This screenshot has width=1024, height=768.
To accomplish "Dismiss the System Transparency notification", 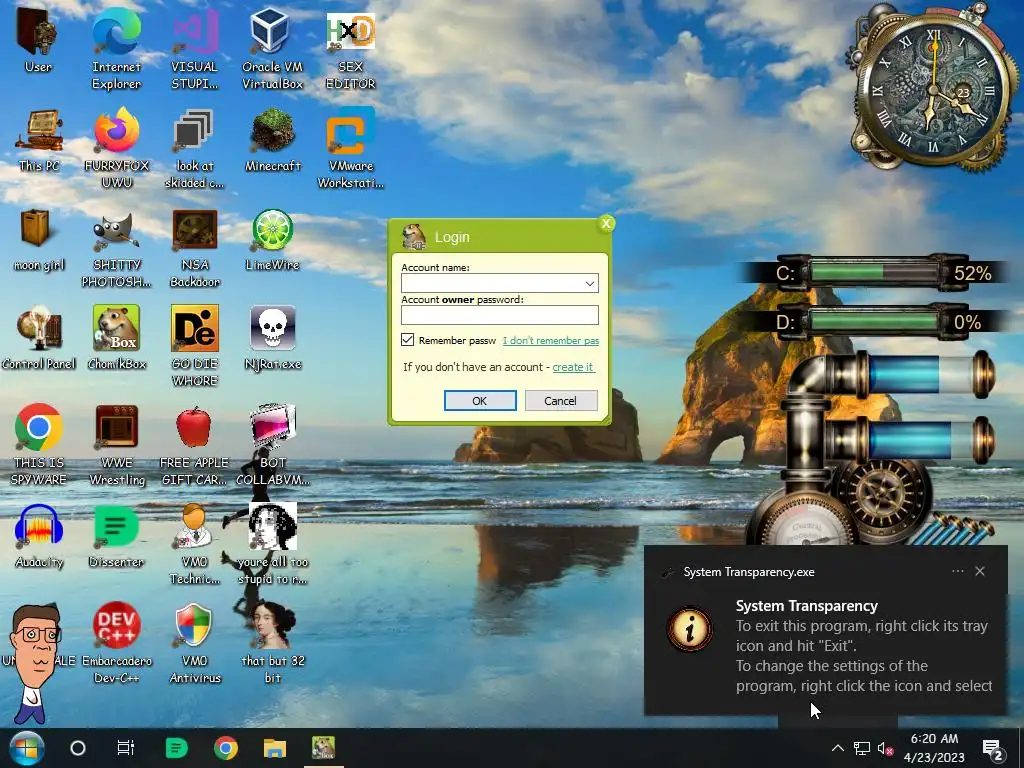I will pos(980,571).
